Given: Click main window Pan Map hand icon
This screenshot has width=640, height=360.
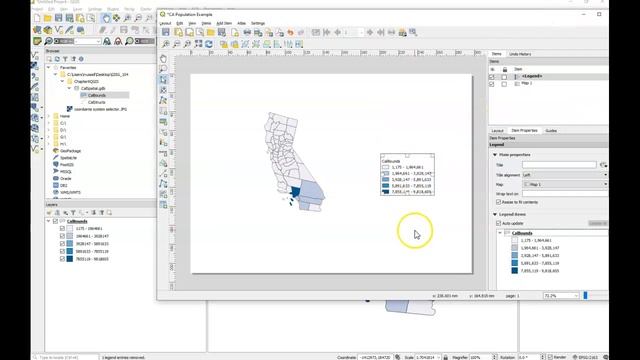Looking at the screenshot, I should [x=106, y=18].
